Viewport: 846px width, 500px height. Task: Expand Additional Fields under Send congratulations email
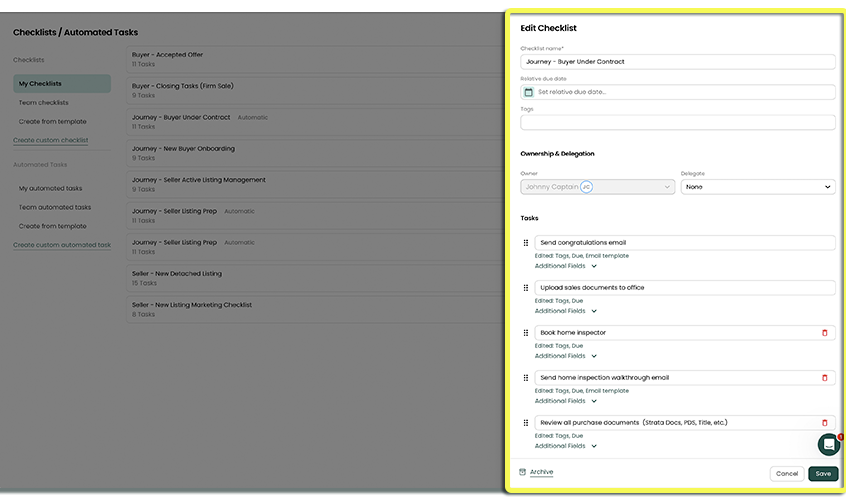point(565,266)
